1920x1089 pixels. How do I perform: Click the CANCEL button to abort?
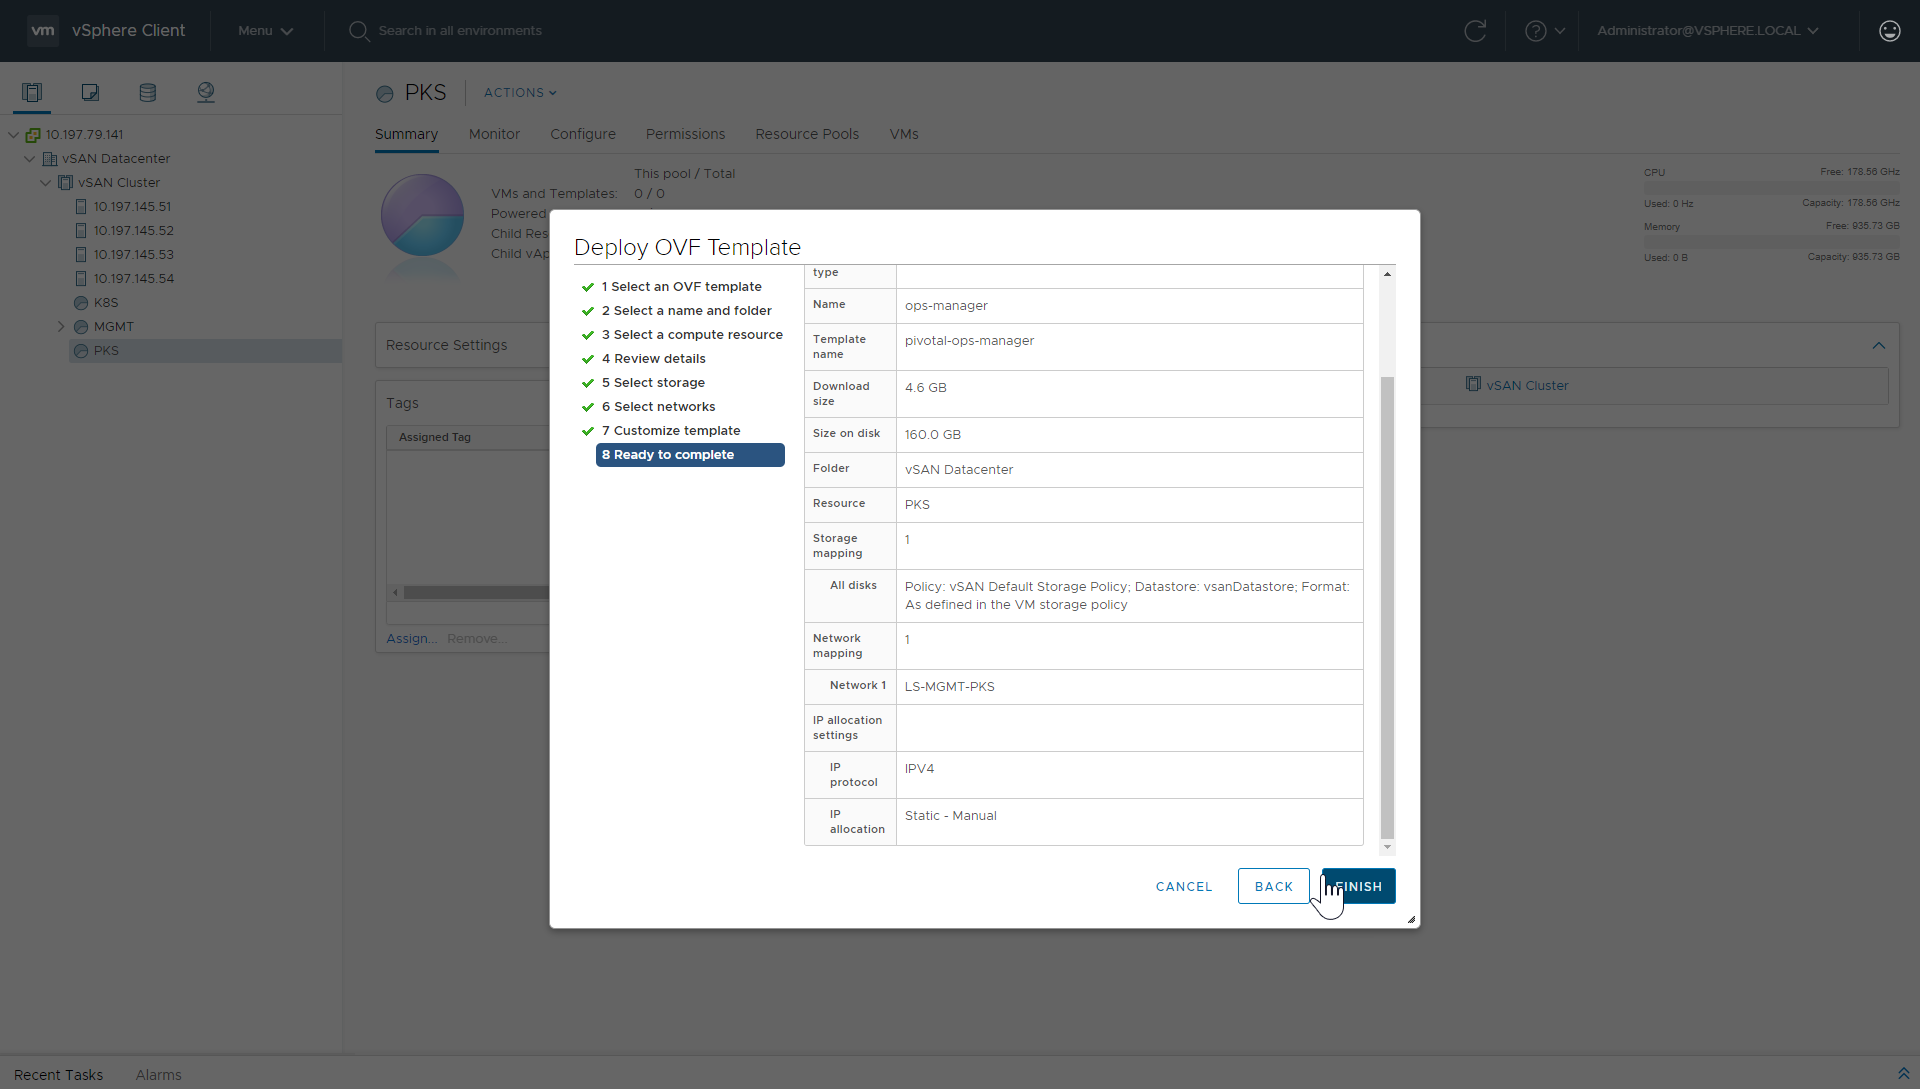pyautogui.click(x=1183, y=885)
